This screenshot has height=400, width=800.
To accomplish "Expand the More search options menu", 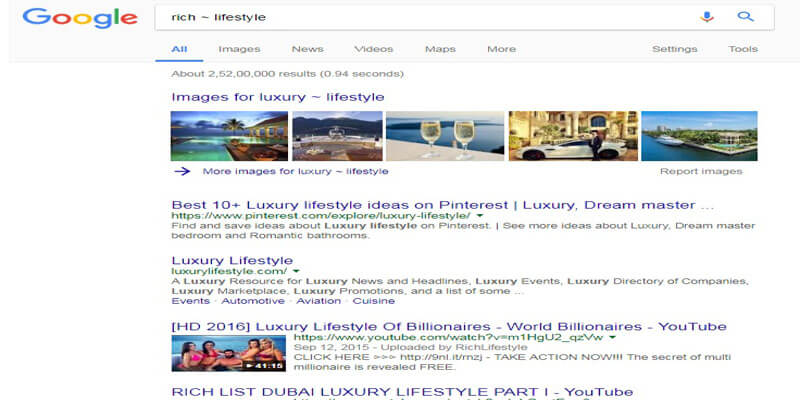I will click(501, 49).
